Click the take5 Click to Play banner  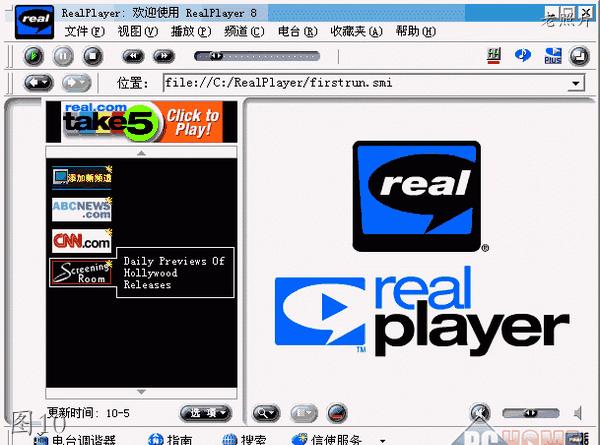tap(142, 122)
